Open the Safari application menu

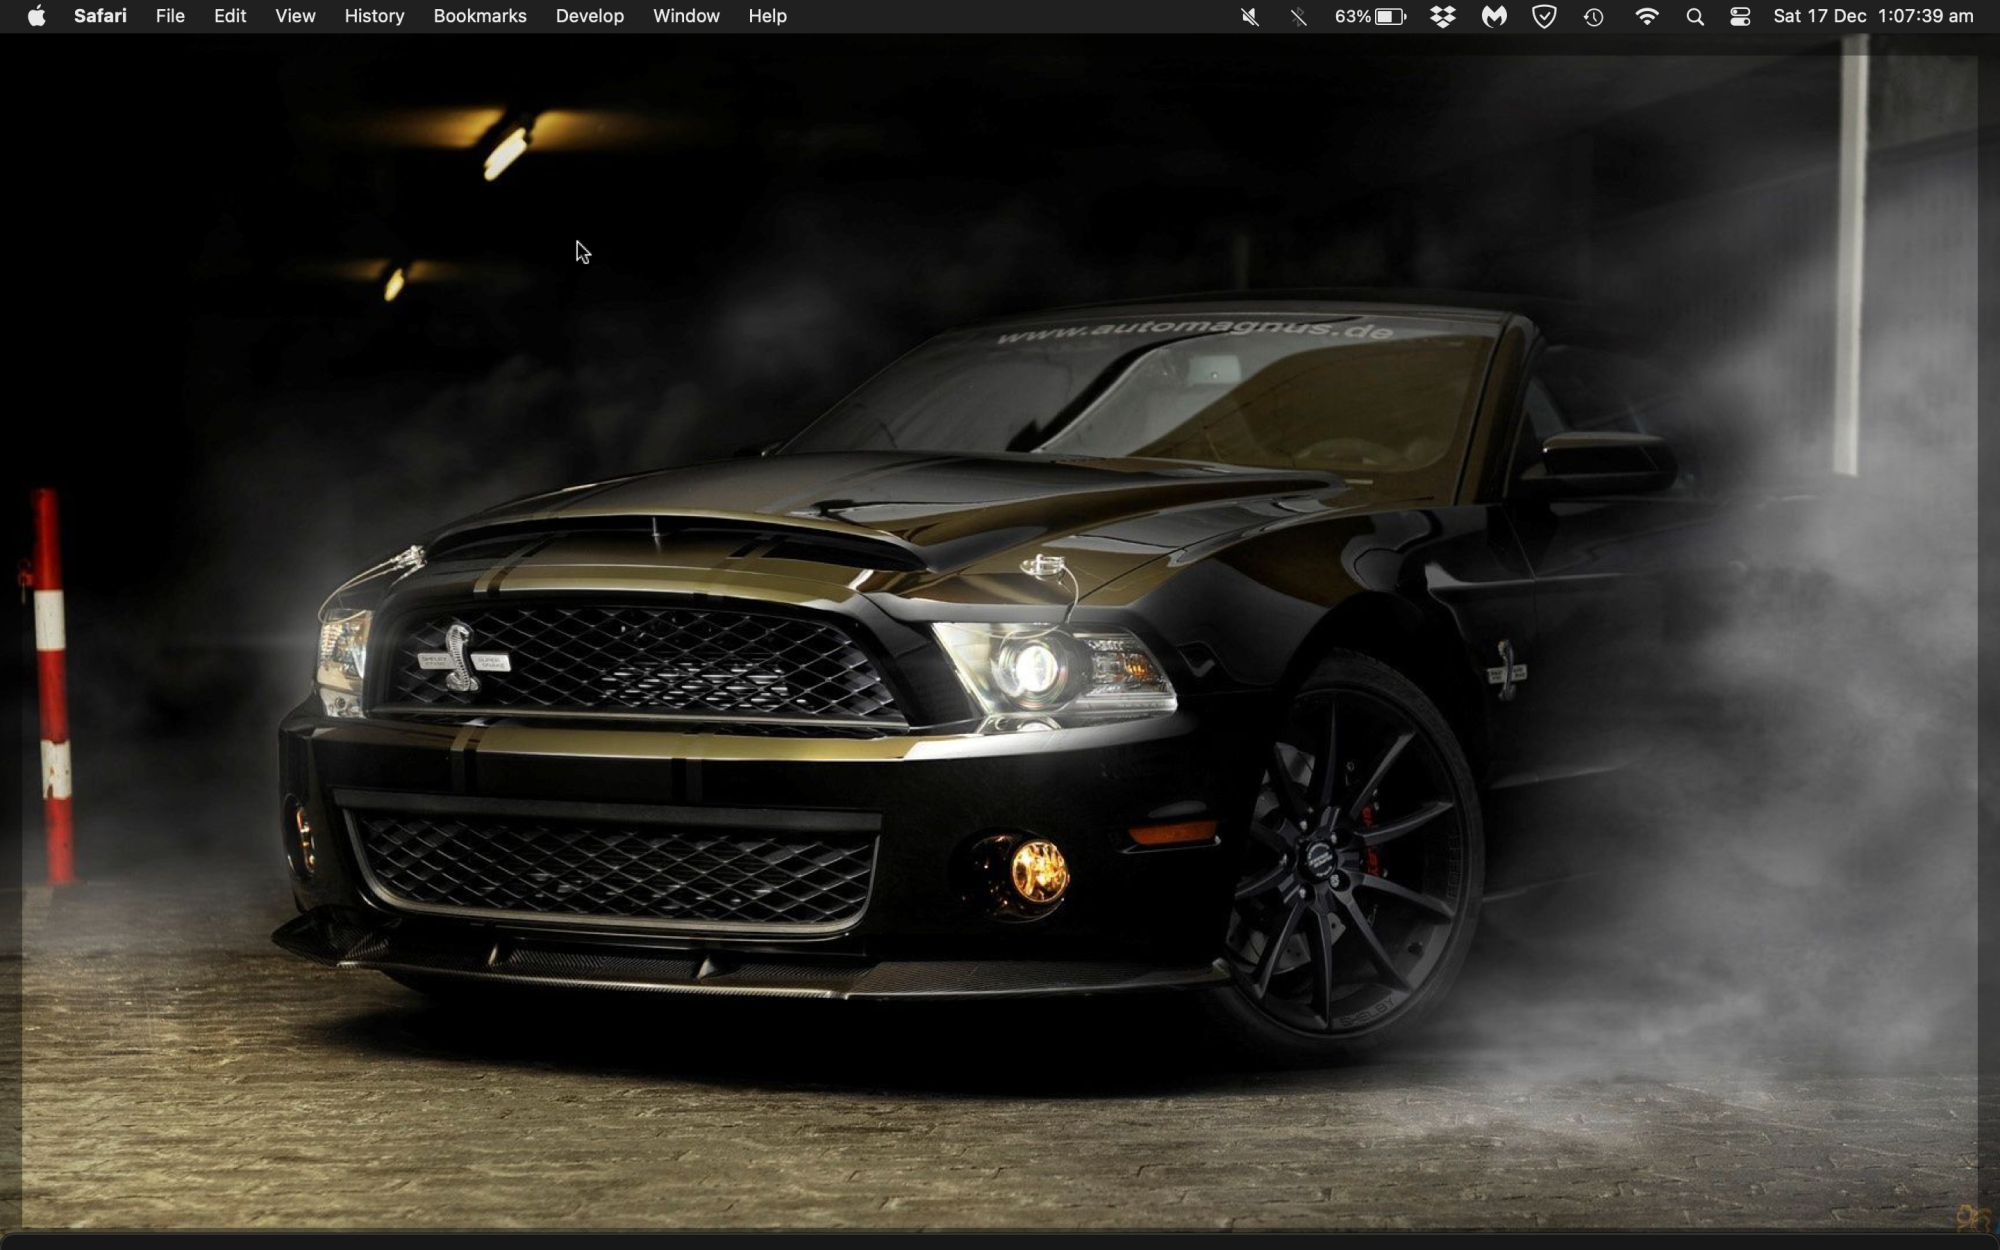[x=100, y=16]
